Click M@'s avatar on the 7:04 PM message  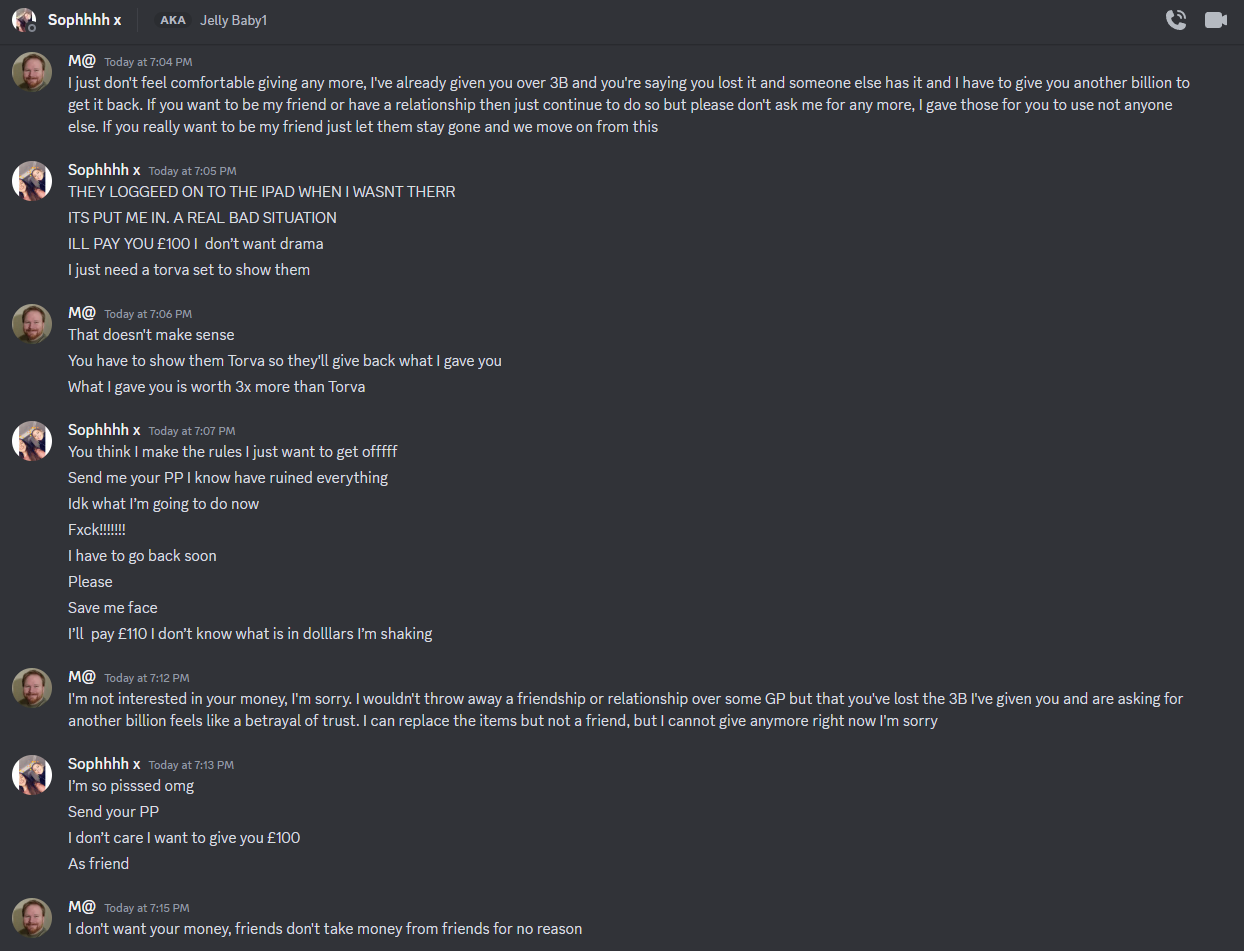coord(32,72)
